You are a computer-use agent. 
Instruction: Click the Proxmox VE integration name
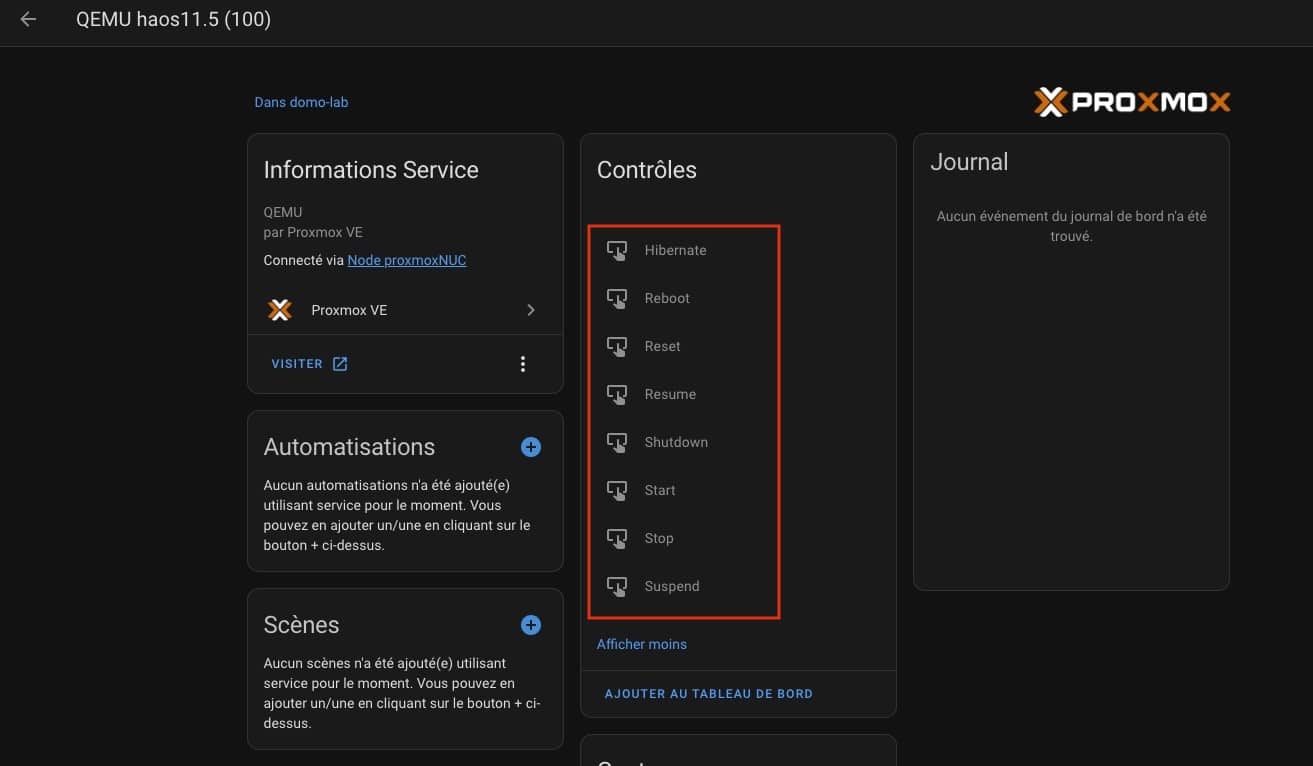pyautogui.click(x=349, y=310)
